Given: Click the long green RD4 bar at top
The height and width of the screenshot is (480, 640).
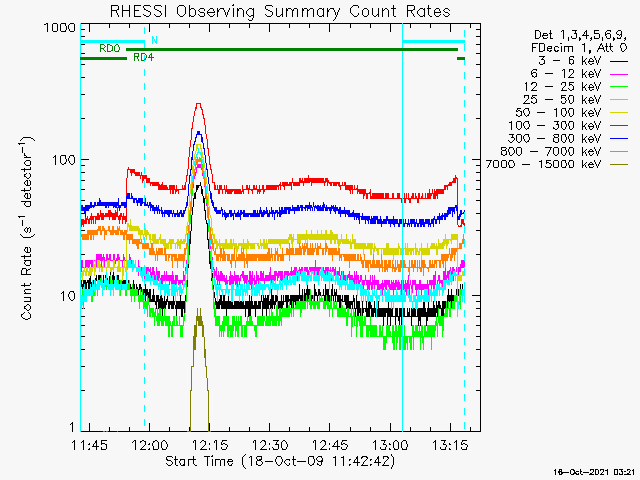Looking at the screenshot, I should click(x=292, y=50).
